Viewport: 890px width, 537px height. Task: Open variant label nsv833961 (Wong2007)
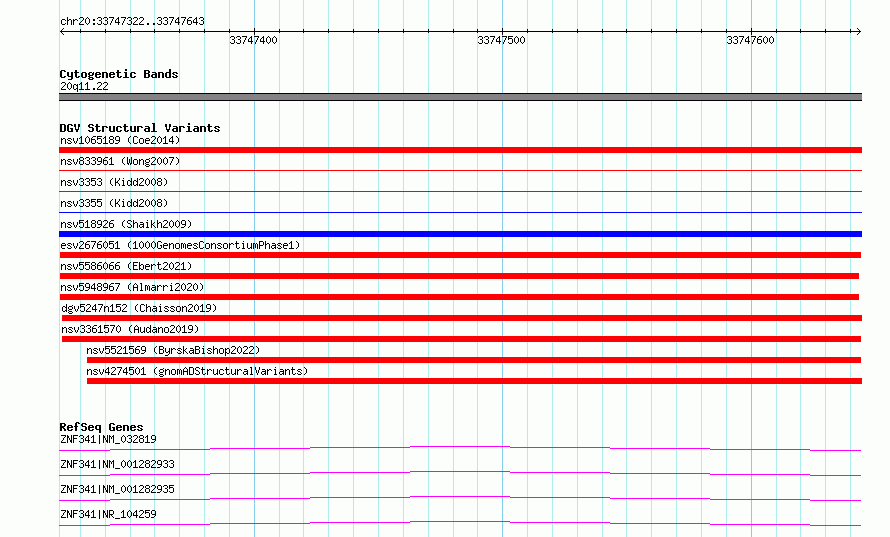click(120, 161)
